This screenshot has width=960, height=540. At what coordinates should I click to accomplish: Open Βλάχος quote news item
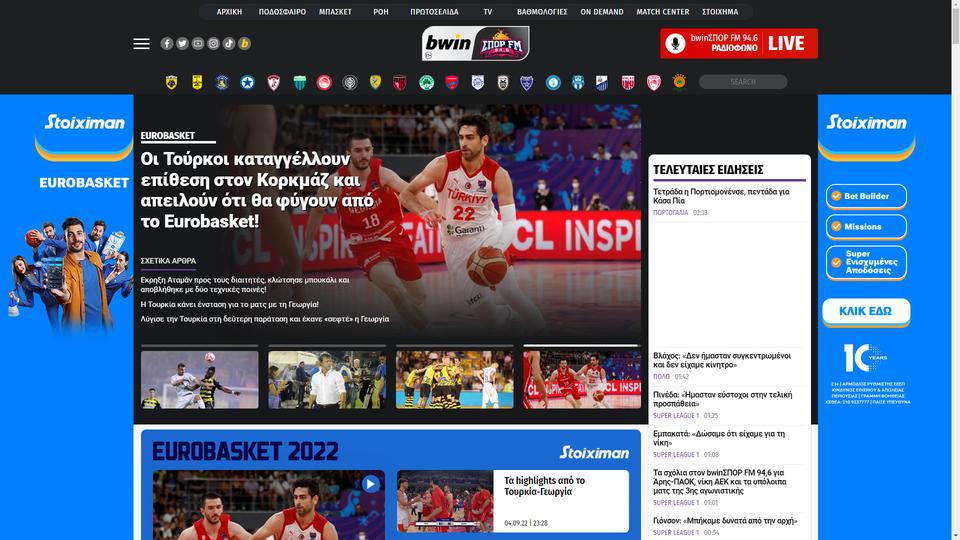(x=722, y=360)
